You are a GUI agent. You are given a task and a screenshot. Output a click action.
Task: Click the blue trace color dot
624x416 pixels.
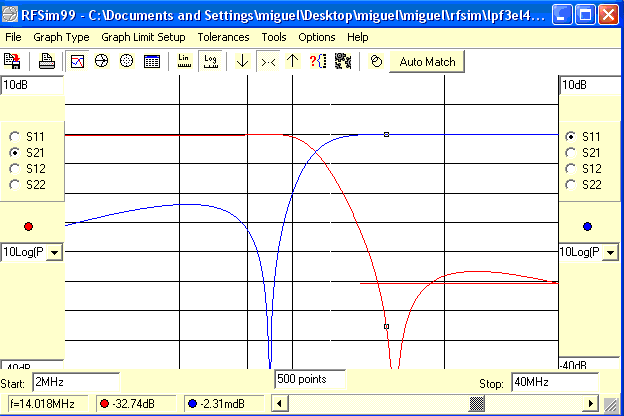pos(587,227)
